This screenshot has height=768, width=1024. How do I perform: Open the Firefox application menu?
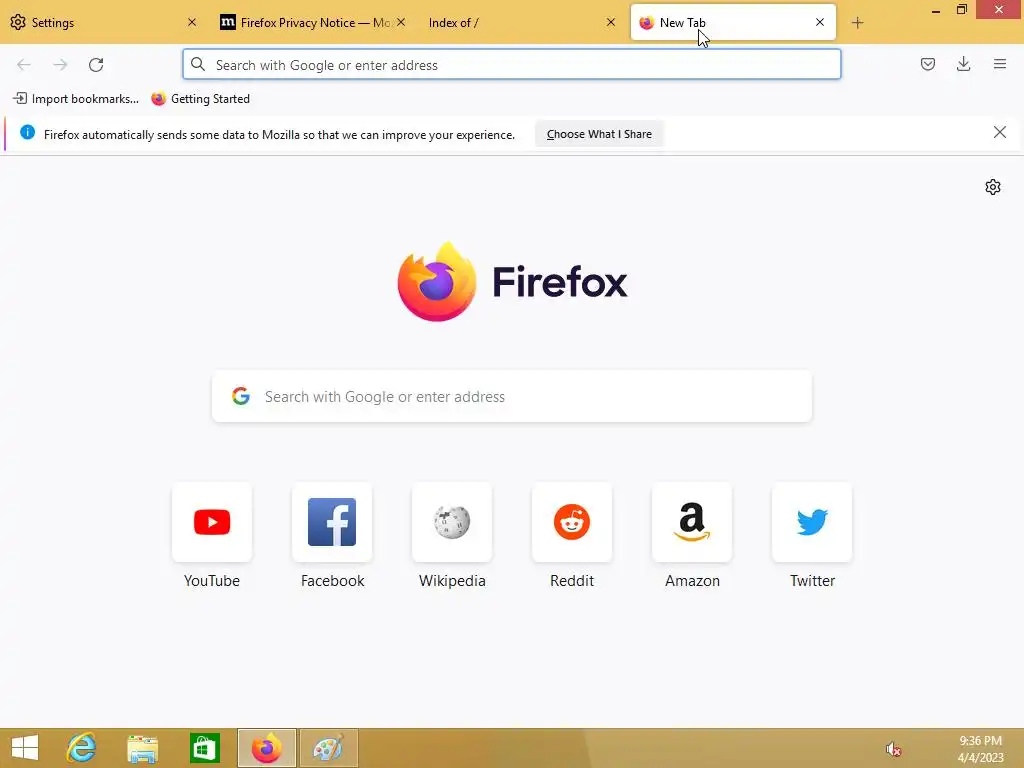[999, 64]
